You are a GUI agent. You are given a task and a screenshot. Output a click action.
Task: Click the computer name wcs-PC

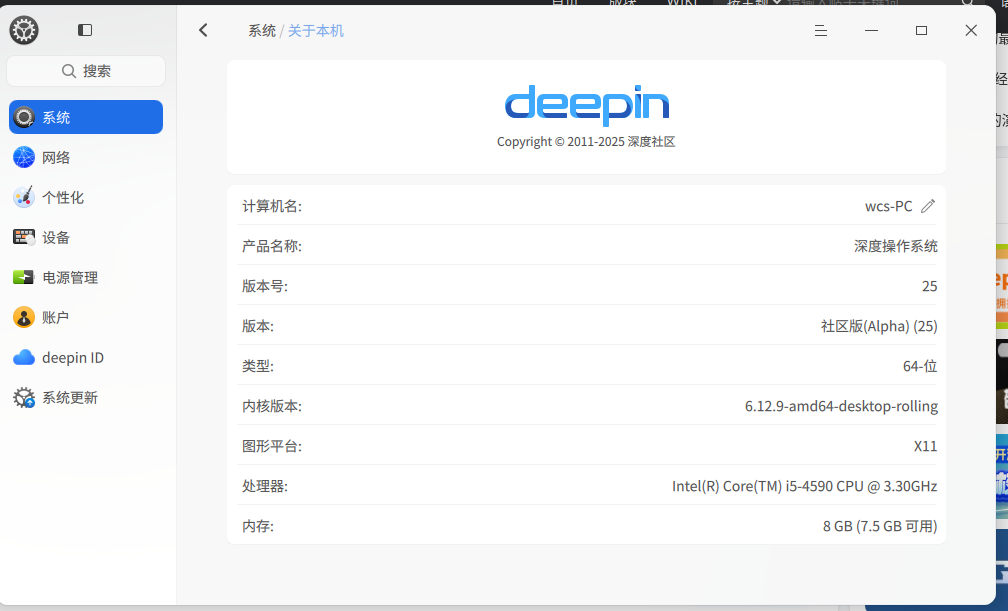click(888, 206)
